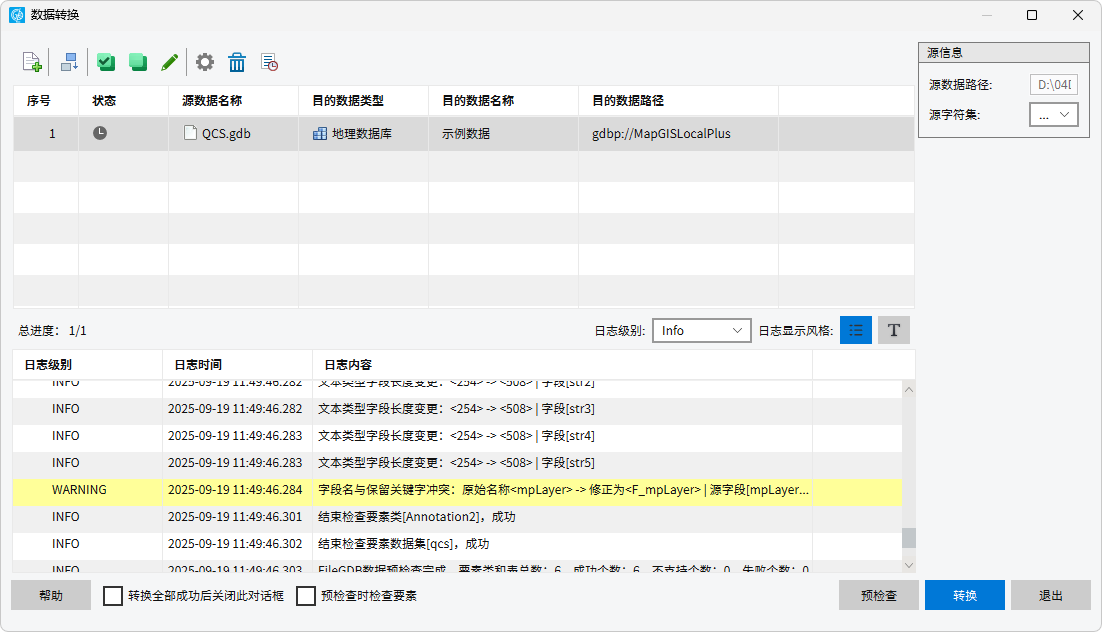Open the 日志级别 Info dropdown
This screenshot has height=632, width=1102.
pyautogui.click(x=701, y=330)
